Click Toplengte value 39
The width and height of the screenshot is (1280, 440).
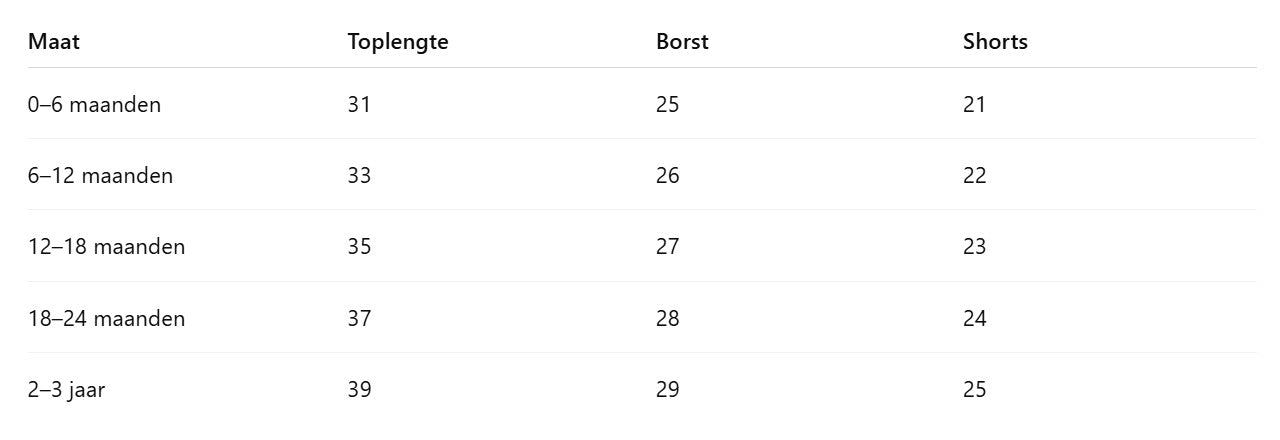point(359,390)
